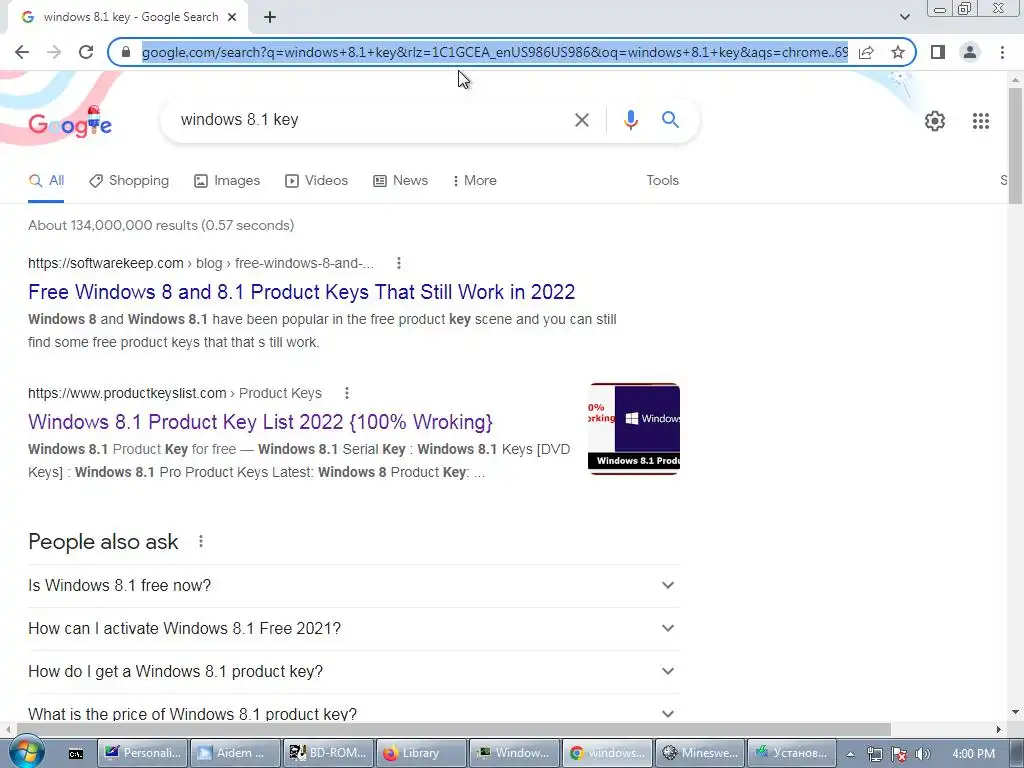Switch to Shopping results tab
The image size is (1024, 768).
coord(129,181)
